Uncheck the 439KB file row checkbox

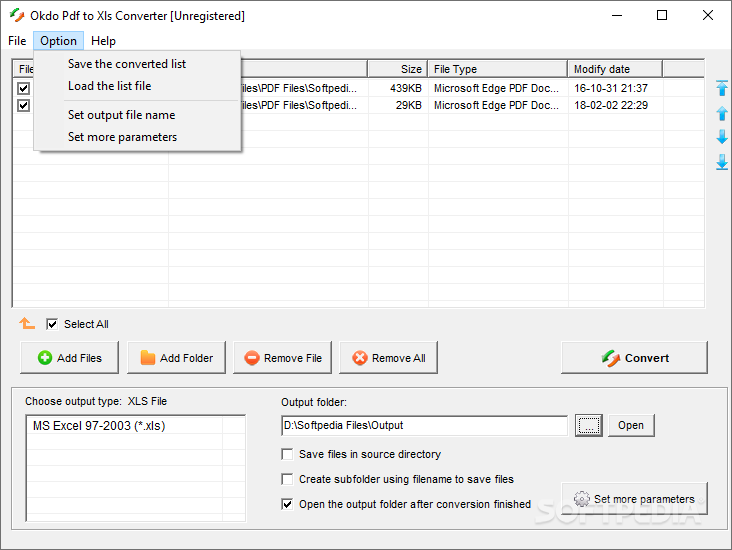click(23, 88)
